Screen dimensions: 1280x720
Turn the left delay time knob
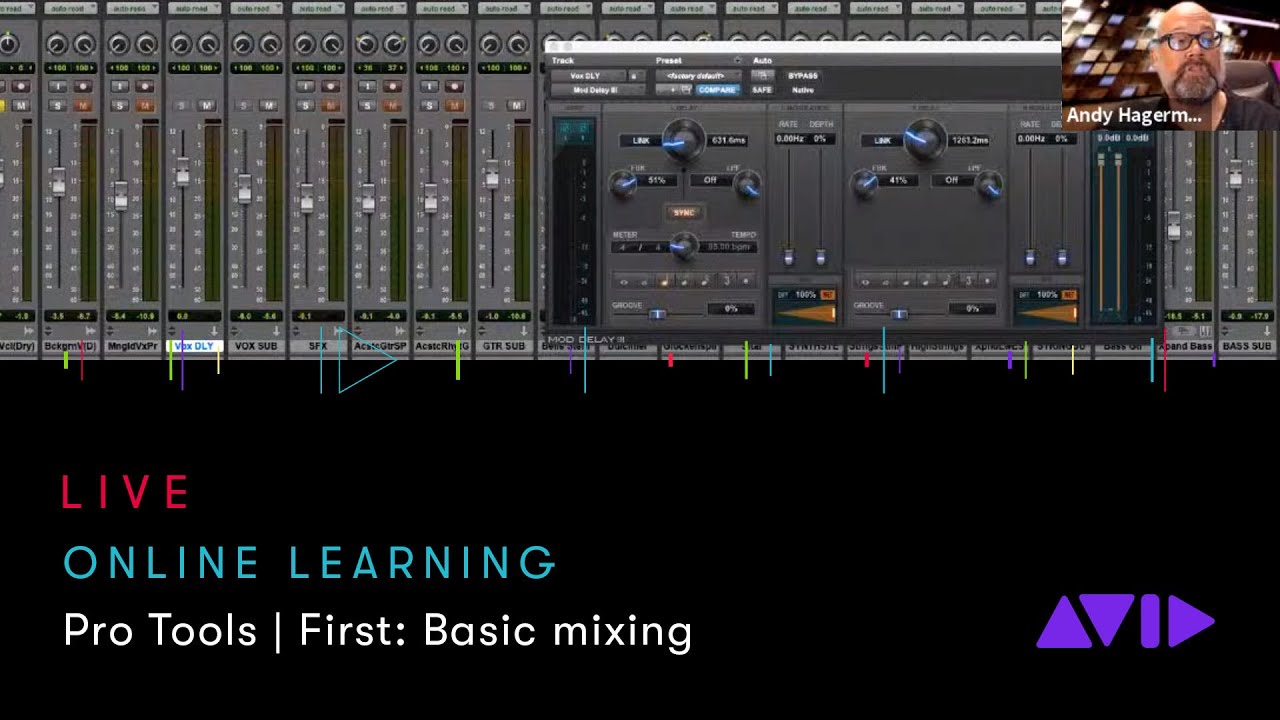click(684, 140)
